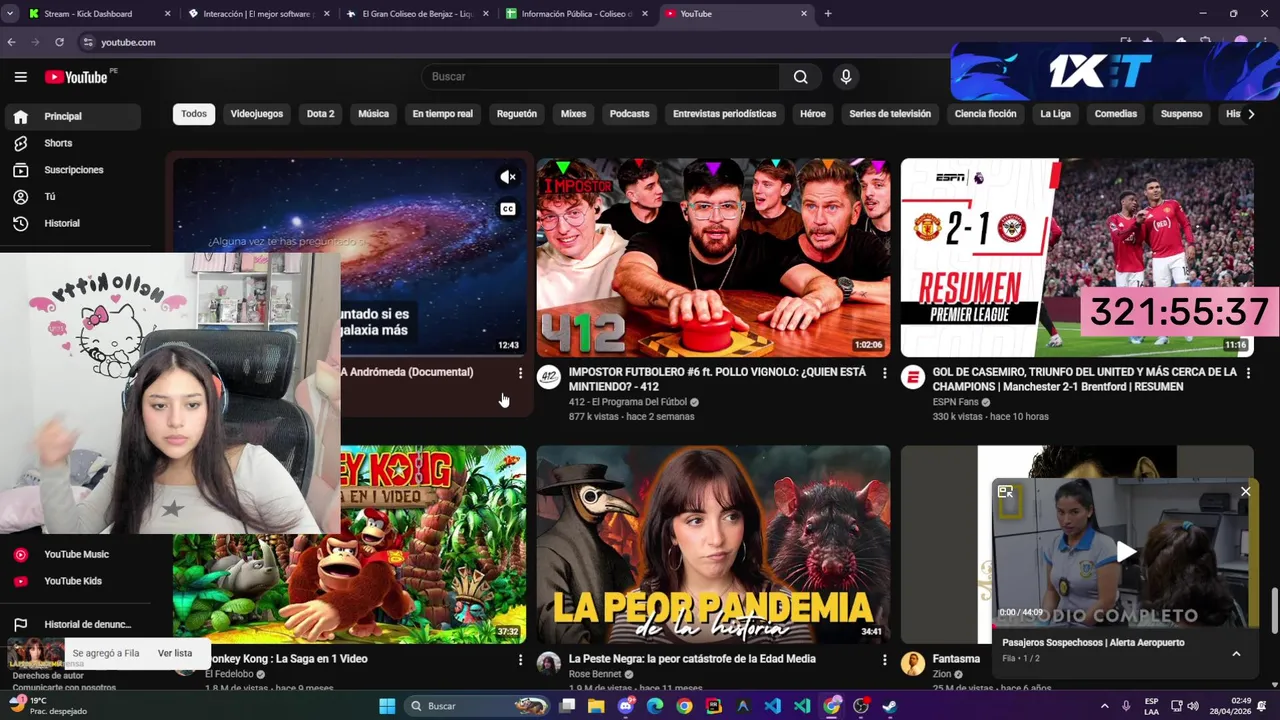Open Impostor Futbolero #6 video title
The width and height of the screenshot is (1280, 720).
point(718,379)
